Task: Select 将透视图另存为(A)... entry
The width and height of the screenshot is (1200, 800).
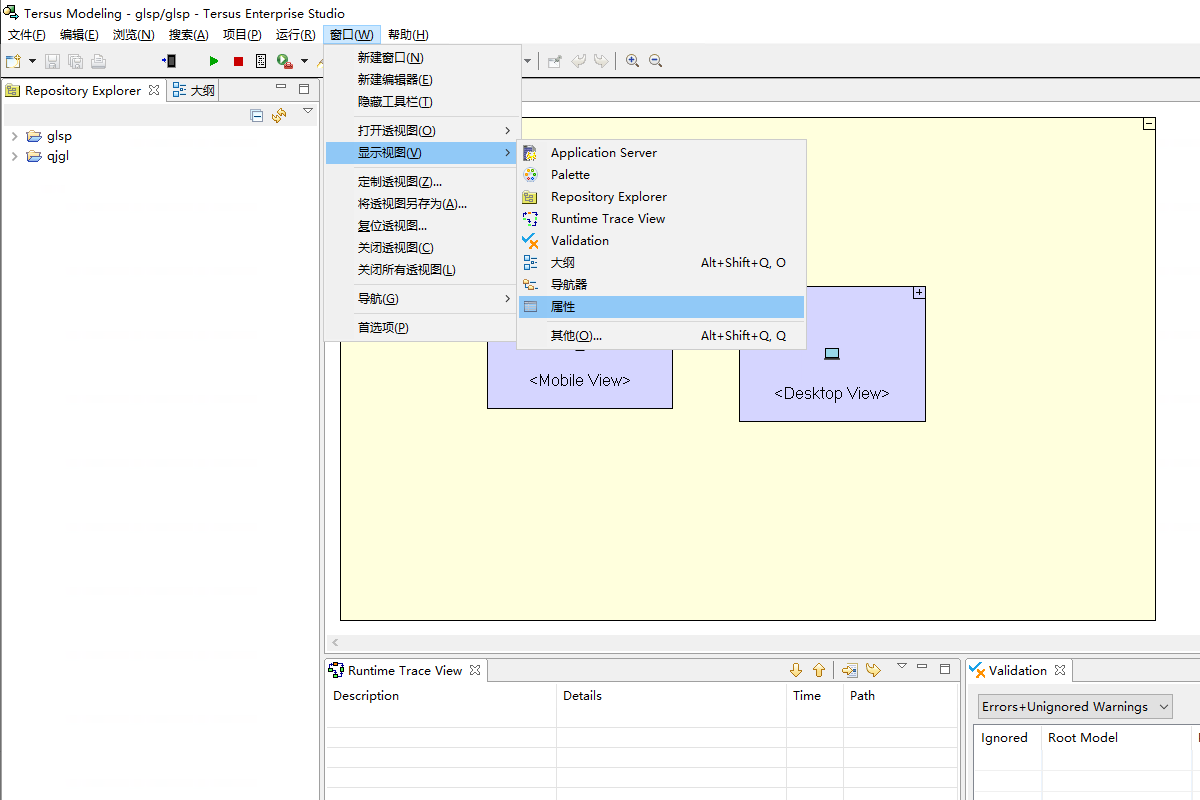Action: point(422,204)
